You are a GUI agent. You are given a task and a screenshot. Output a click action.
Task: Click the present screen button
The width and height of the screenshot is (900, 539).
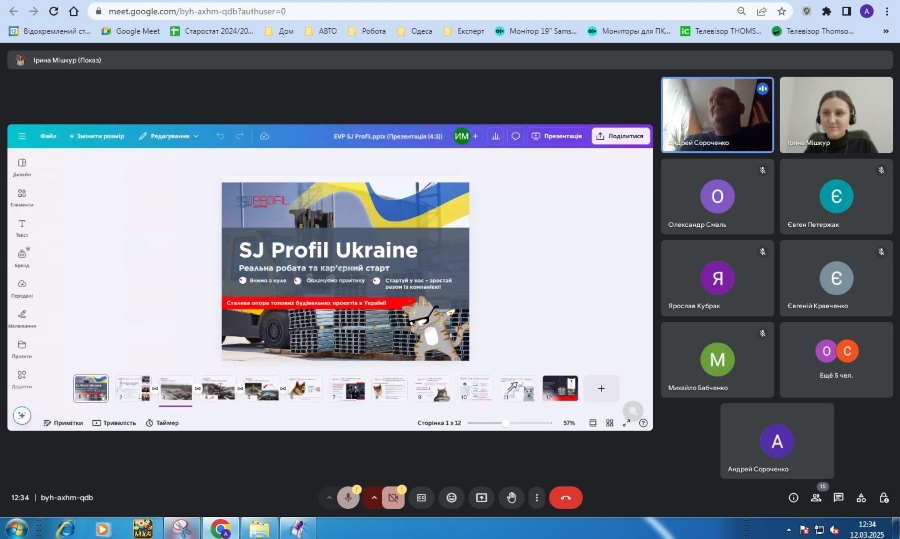pos(482,497)
